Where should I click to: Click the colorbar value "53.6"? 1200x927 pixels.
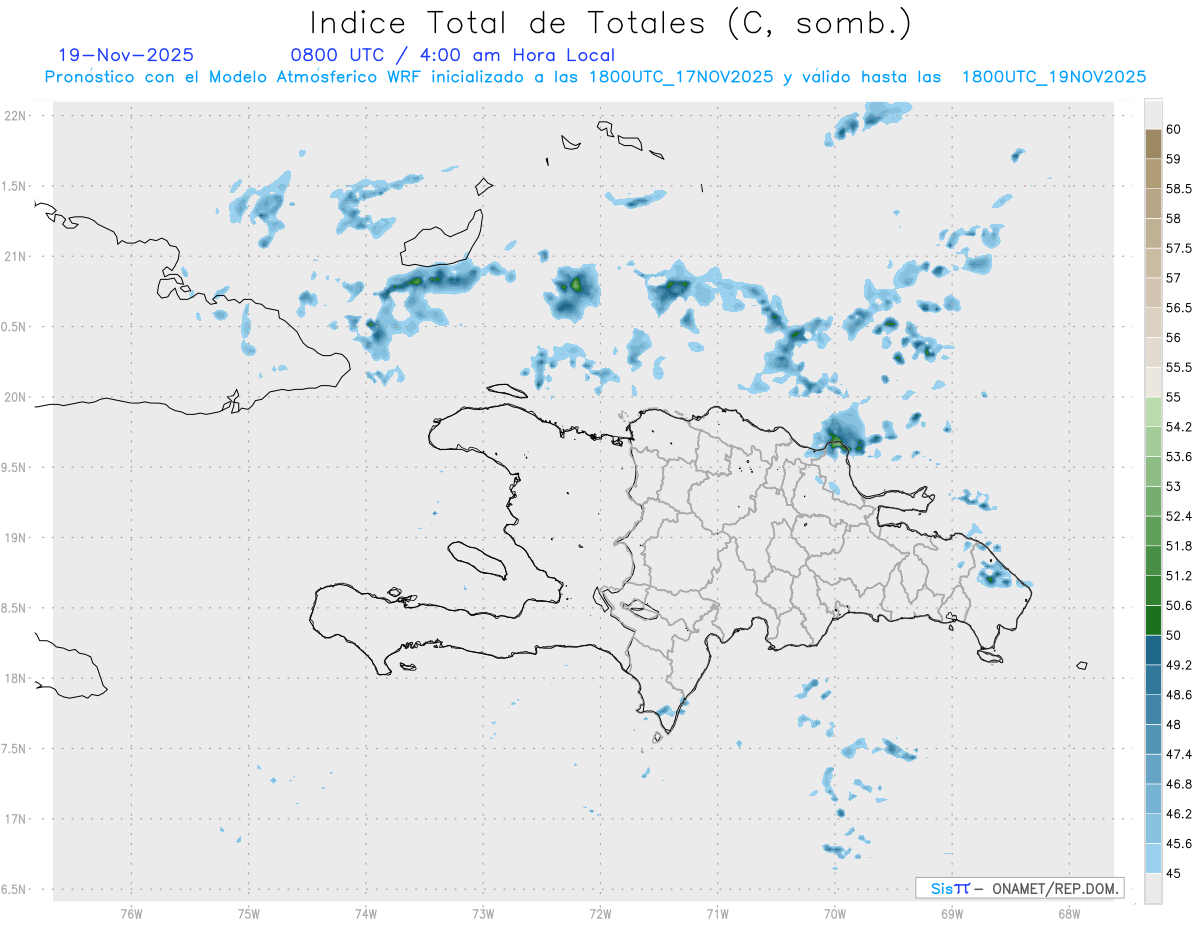(1178, 457)
